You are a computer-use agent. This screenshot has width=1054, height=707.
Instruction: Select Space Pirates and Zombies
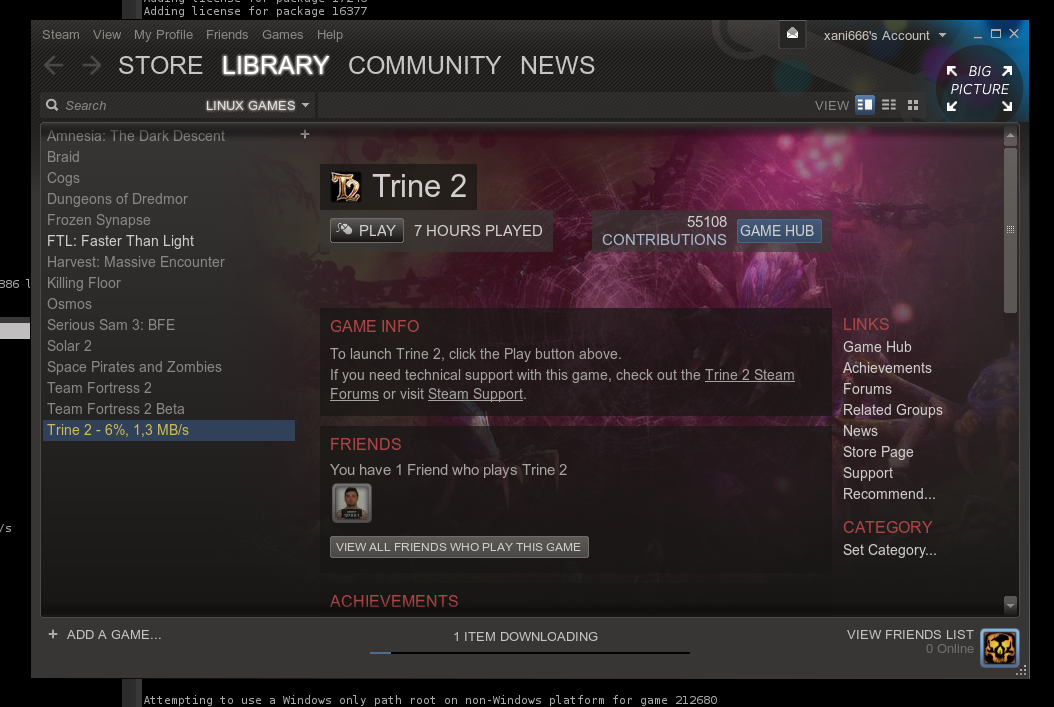coord(168,367)
